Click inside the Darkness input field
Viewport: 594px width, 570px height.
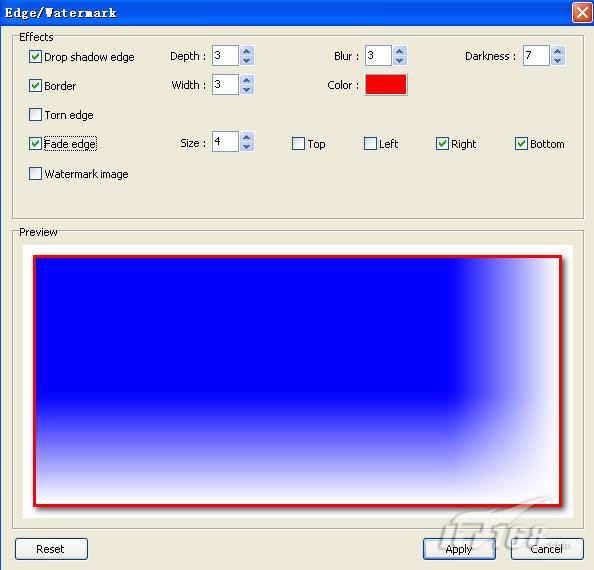[x=536, y=56]
